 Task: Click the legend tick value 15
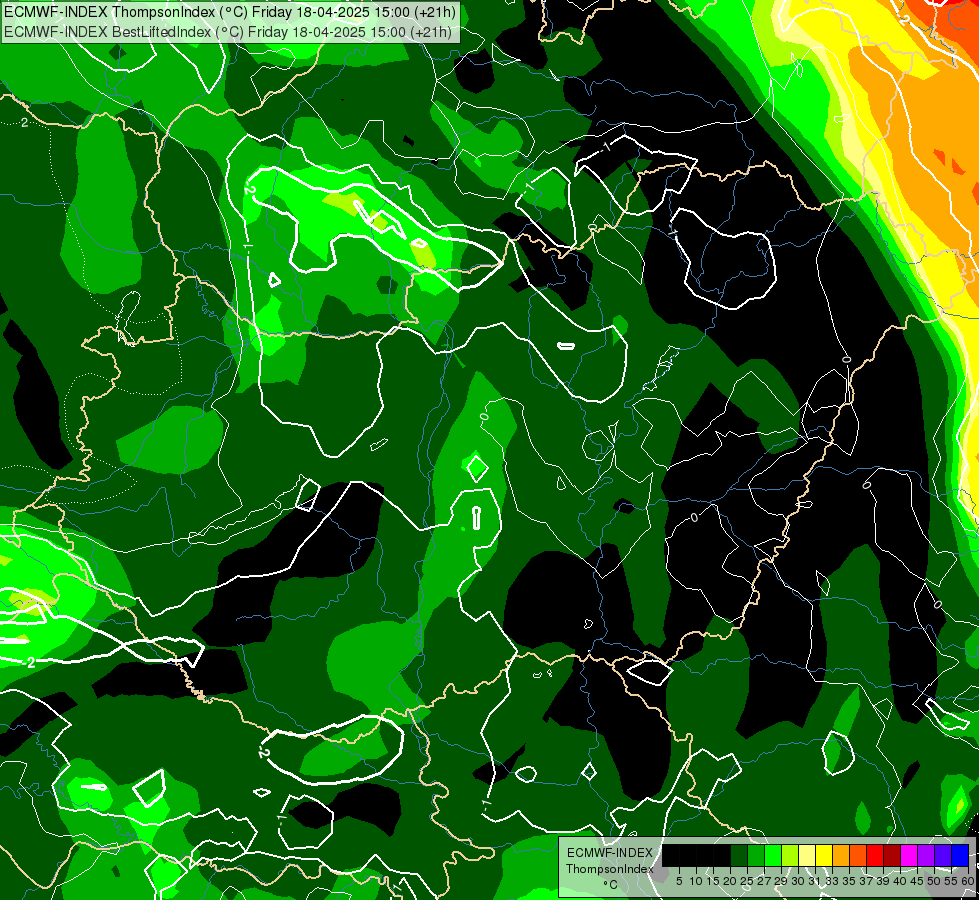coord(714,881)
